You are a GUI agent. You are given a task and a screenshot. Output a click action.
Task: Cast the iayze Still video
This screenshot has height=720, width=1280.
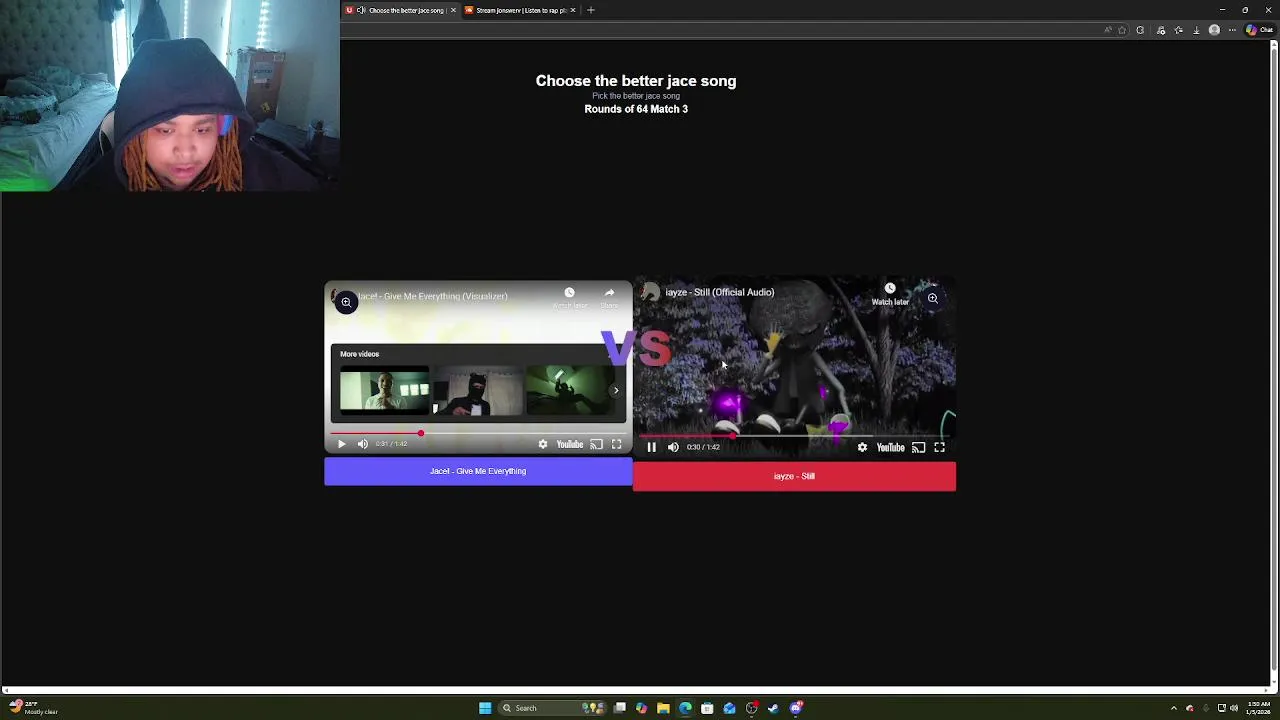point(918,447)
